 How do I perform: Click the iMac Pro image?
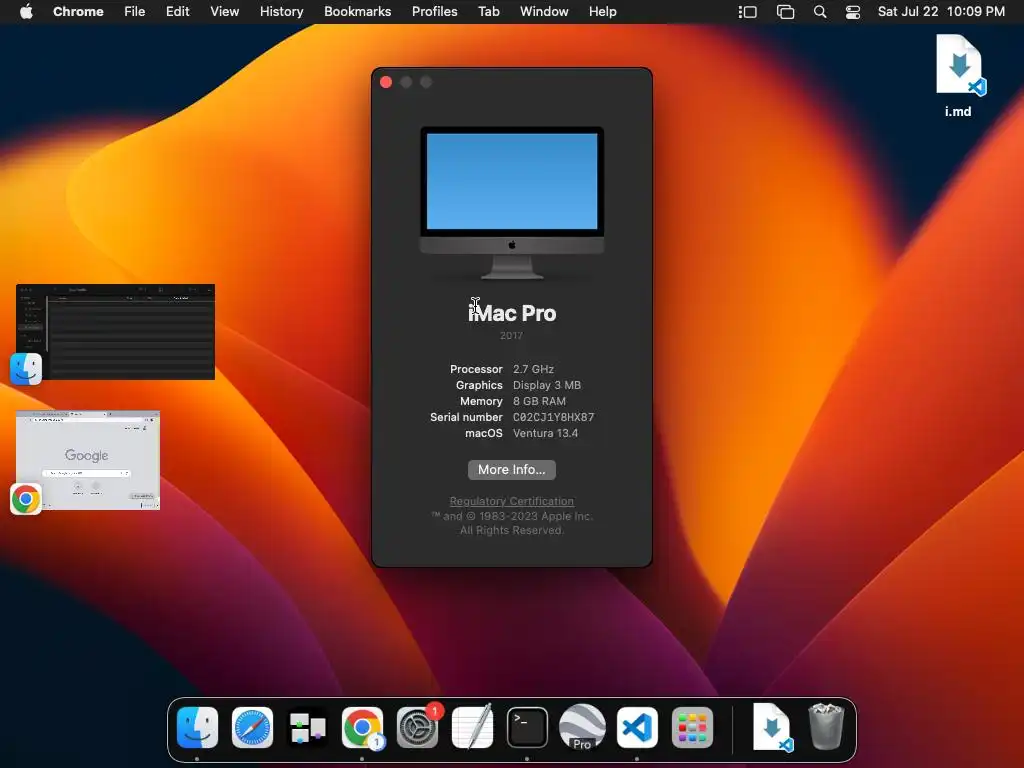511,203
